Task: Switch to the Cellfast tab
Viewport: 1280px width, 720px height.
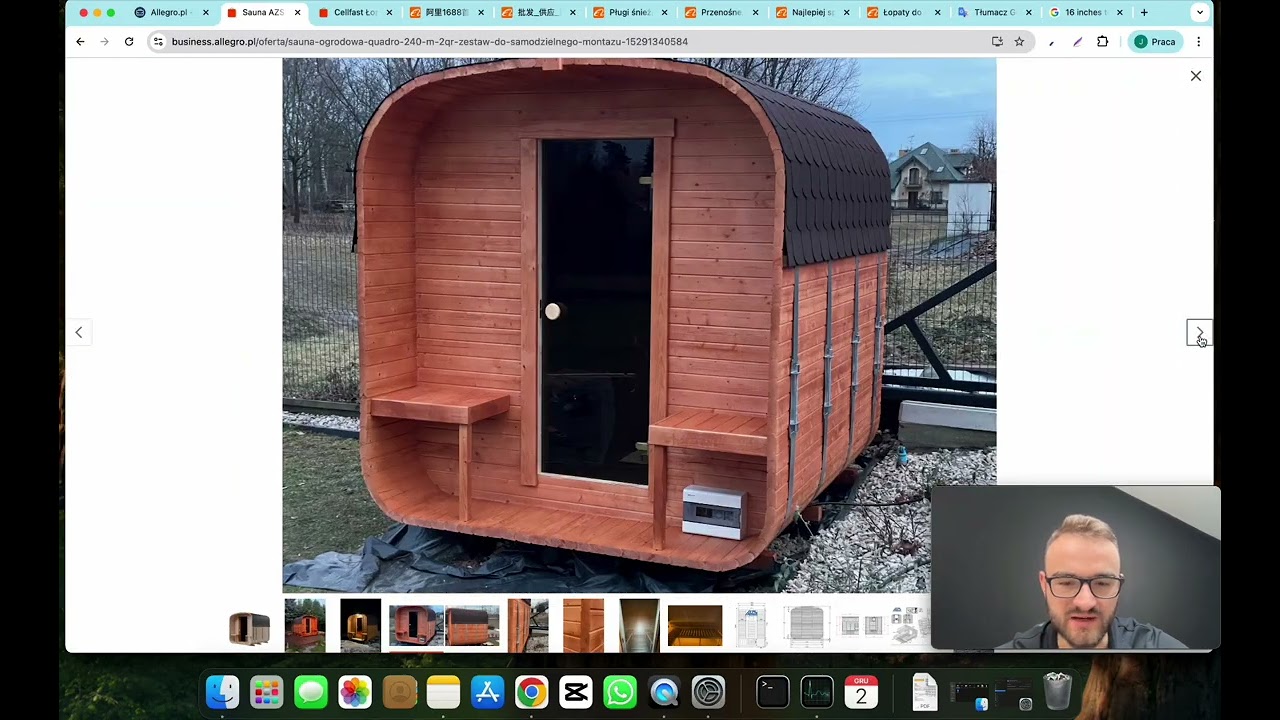Action: pyautogui.click(x=354, y=13)
